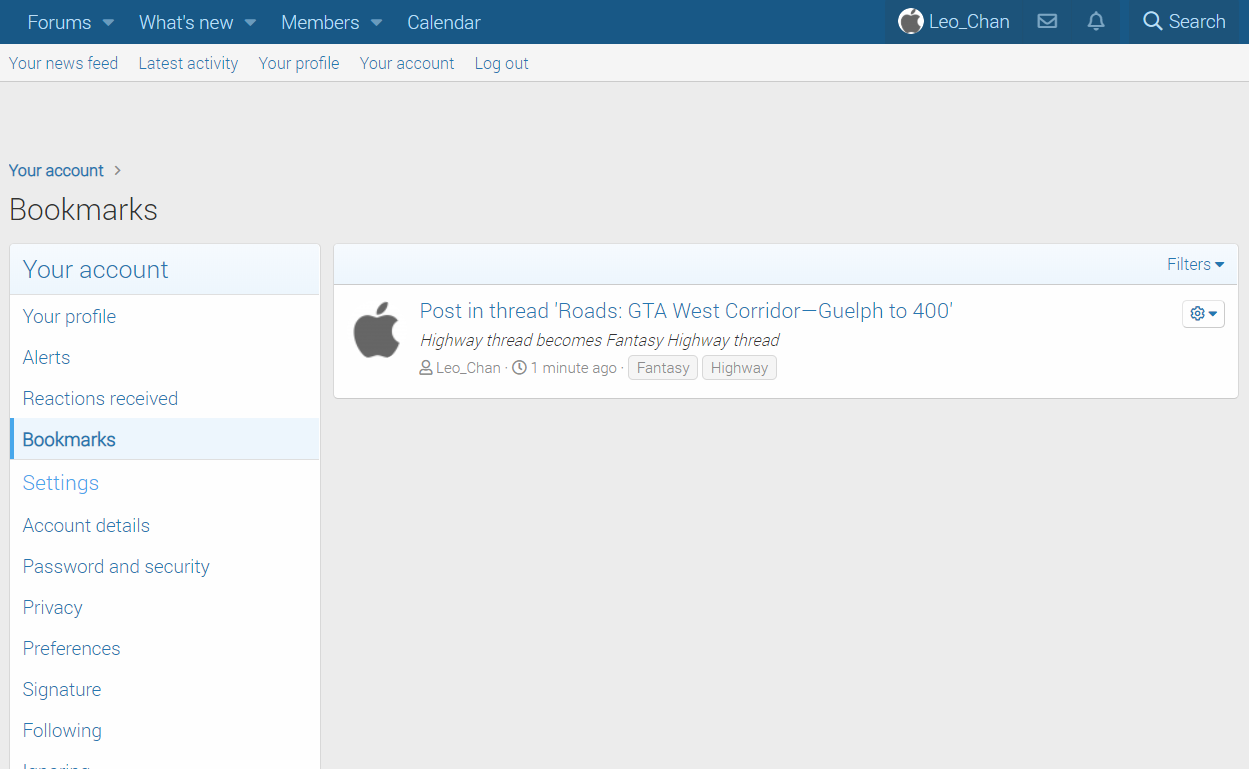The height and width of the screenshot is (769, 1249).
Task: Select Bookmarks in account sidebar
Action: pyautogui.click(x=69, y=439)
